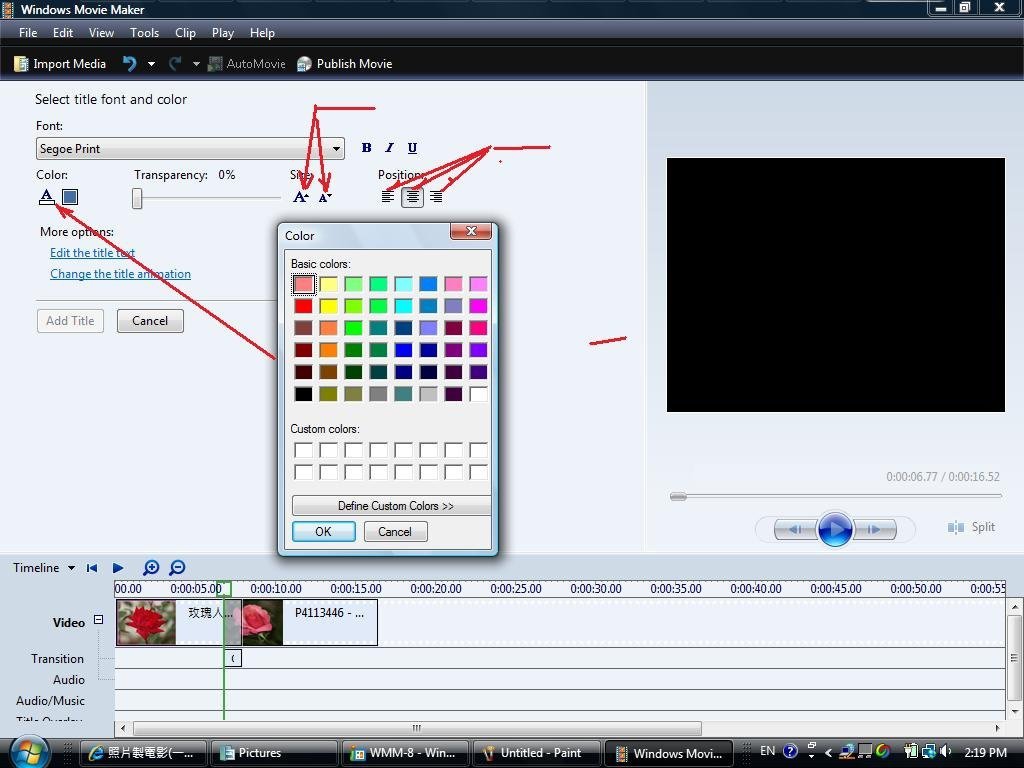
Task: Open the Edit menu
Action: [x=63, y=33]
